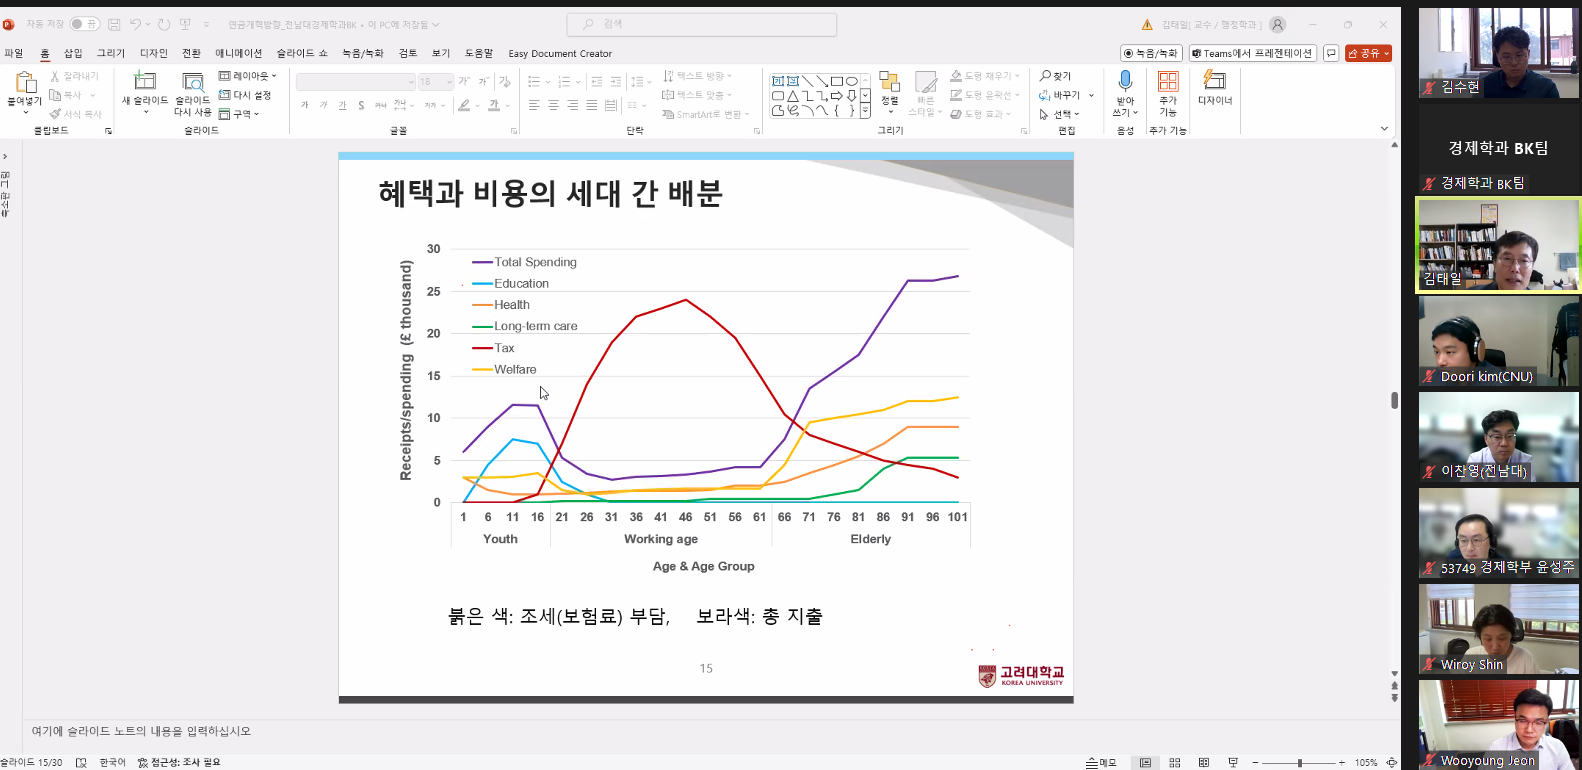Click the Save disk icon

pyautogui.click(x=114, y=24)
